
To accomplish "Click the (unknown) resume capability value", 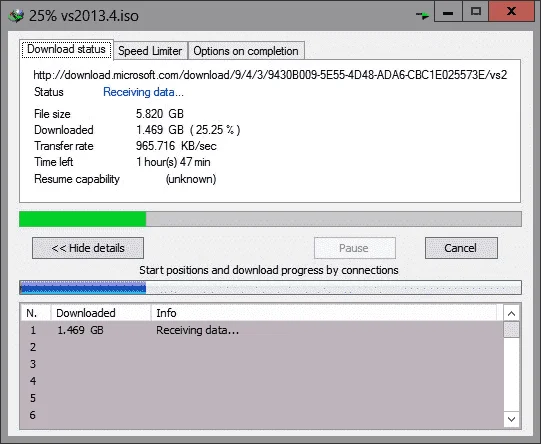I will (x=191, y=179).
